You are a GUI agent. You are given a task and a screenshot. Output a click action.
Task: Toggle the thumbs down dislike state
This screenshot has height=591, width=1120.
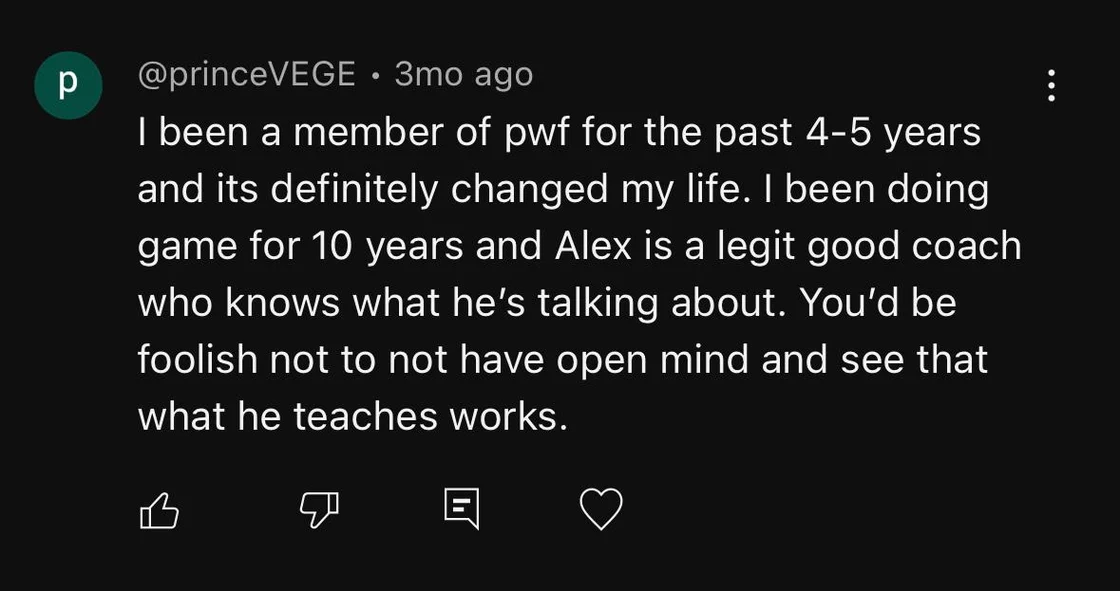[318, 511]
